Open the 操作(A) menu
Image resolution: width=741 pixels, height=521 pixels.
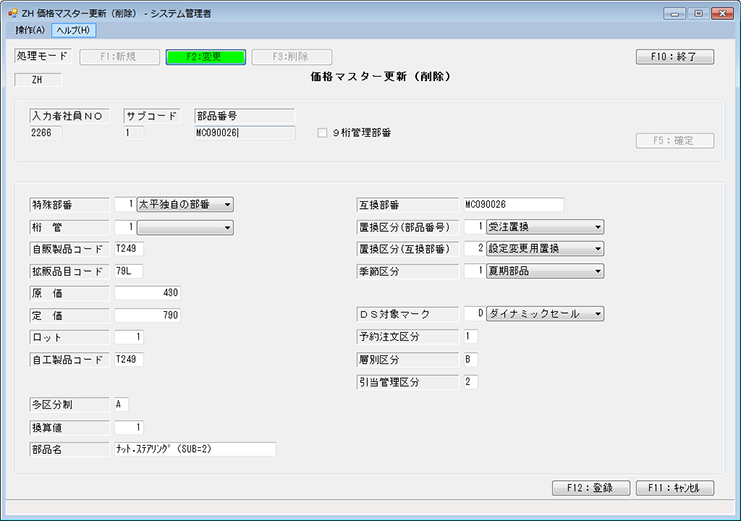(30, 31)
